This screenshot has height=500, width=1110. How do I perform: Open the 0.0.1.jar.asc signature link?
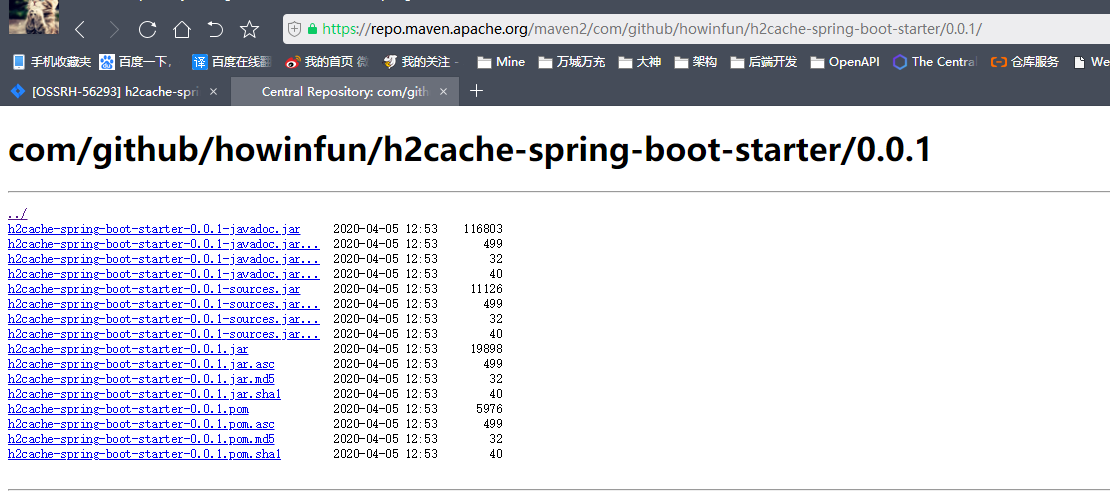click(x=141, y=364)
